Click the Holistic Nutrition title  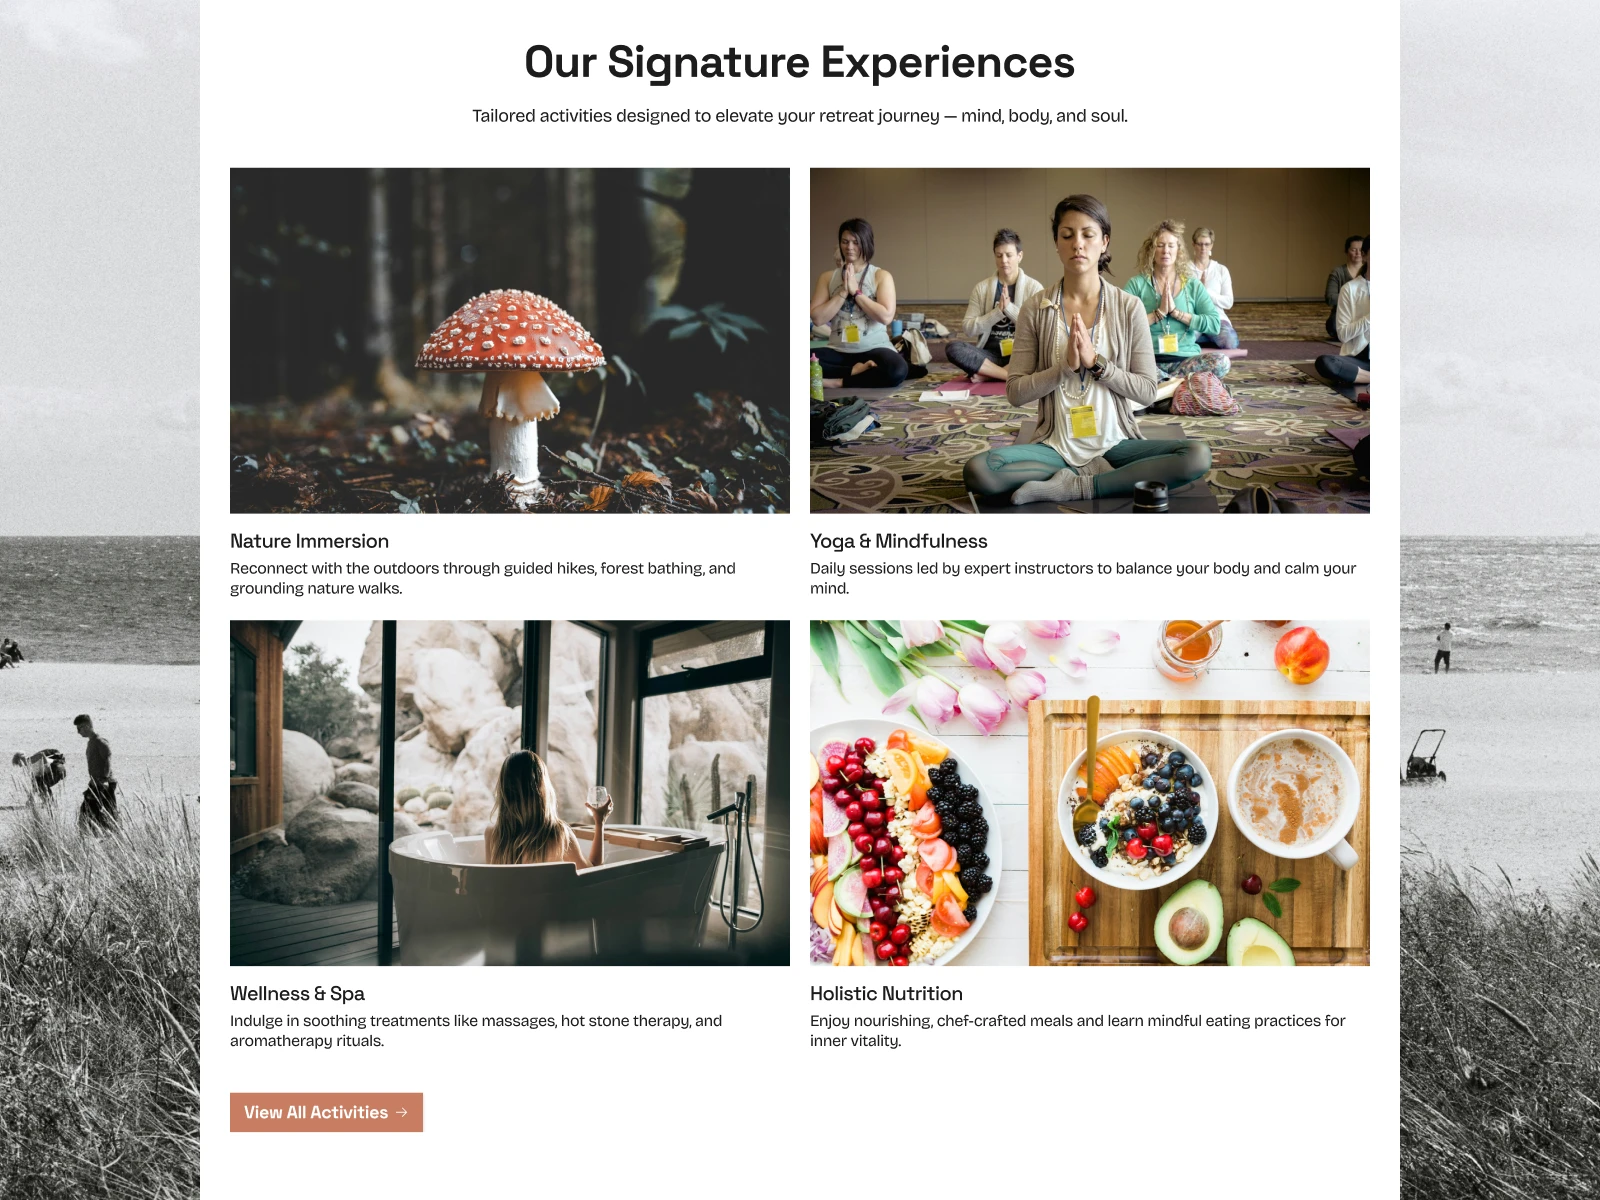click(886, 993)
